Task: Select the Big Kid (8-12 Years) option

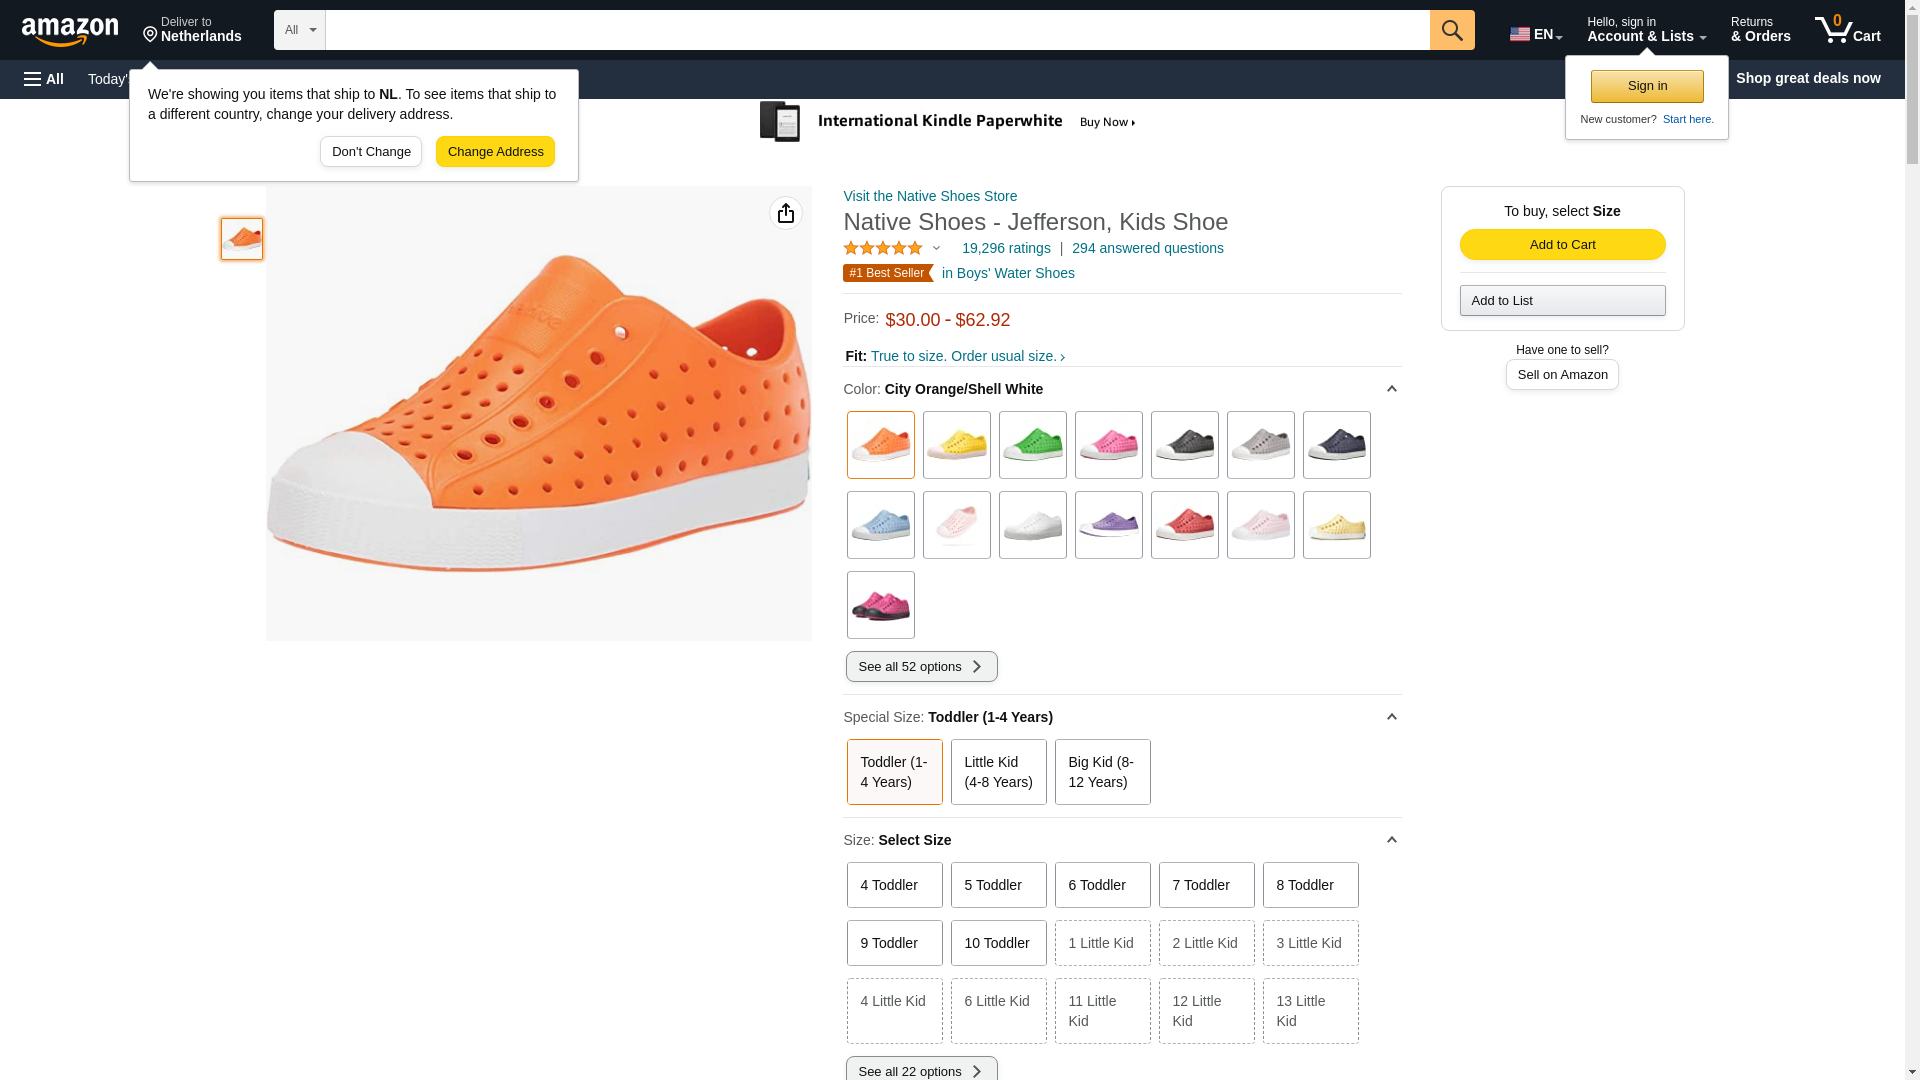Action: point(1102,772)
